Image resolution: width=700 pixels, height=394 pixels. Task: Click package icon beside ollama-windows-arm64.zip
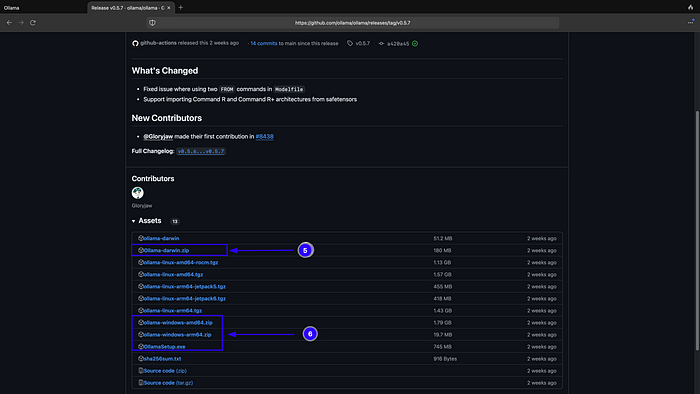click(x=141, y=335)
